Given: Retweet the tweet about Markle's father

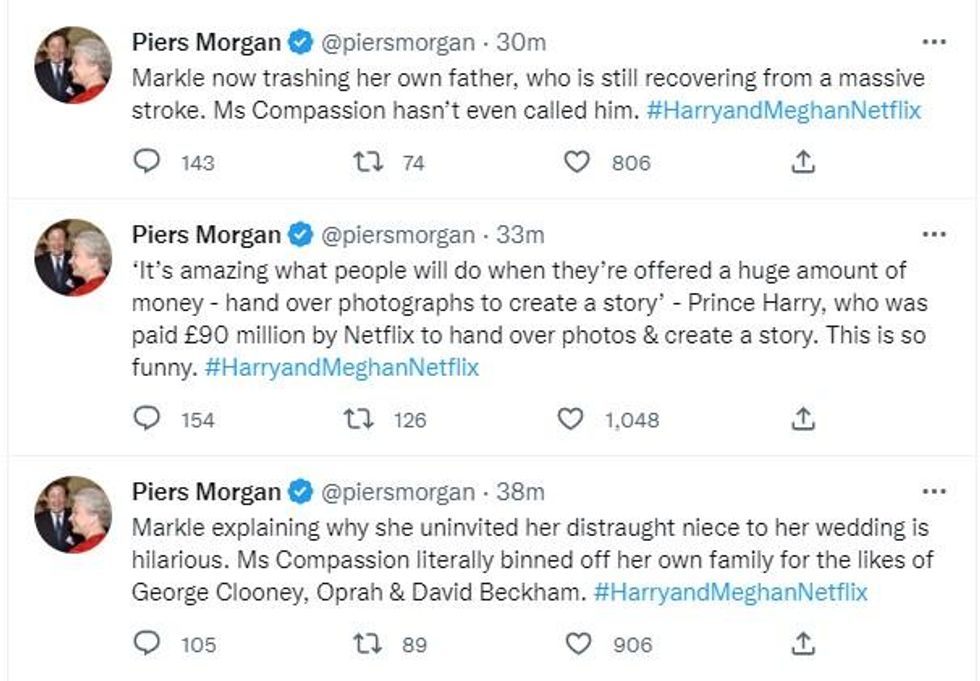Looking at the screenshot, I should click(362, 162).
